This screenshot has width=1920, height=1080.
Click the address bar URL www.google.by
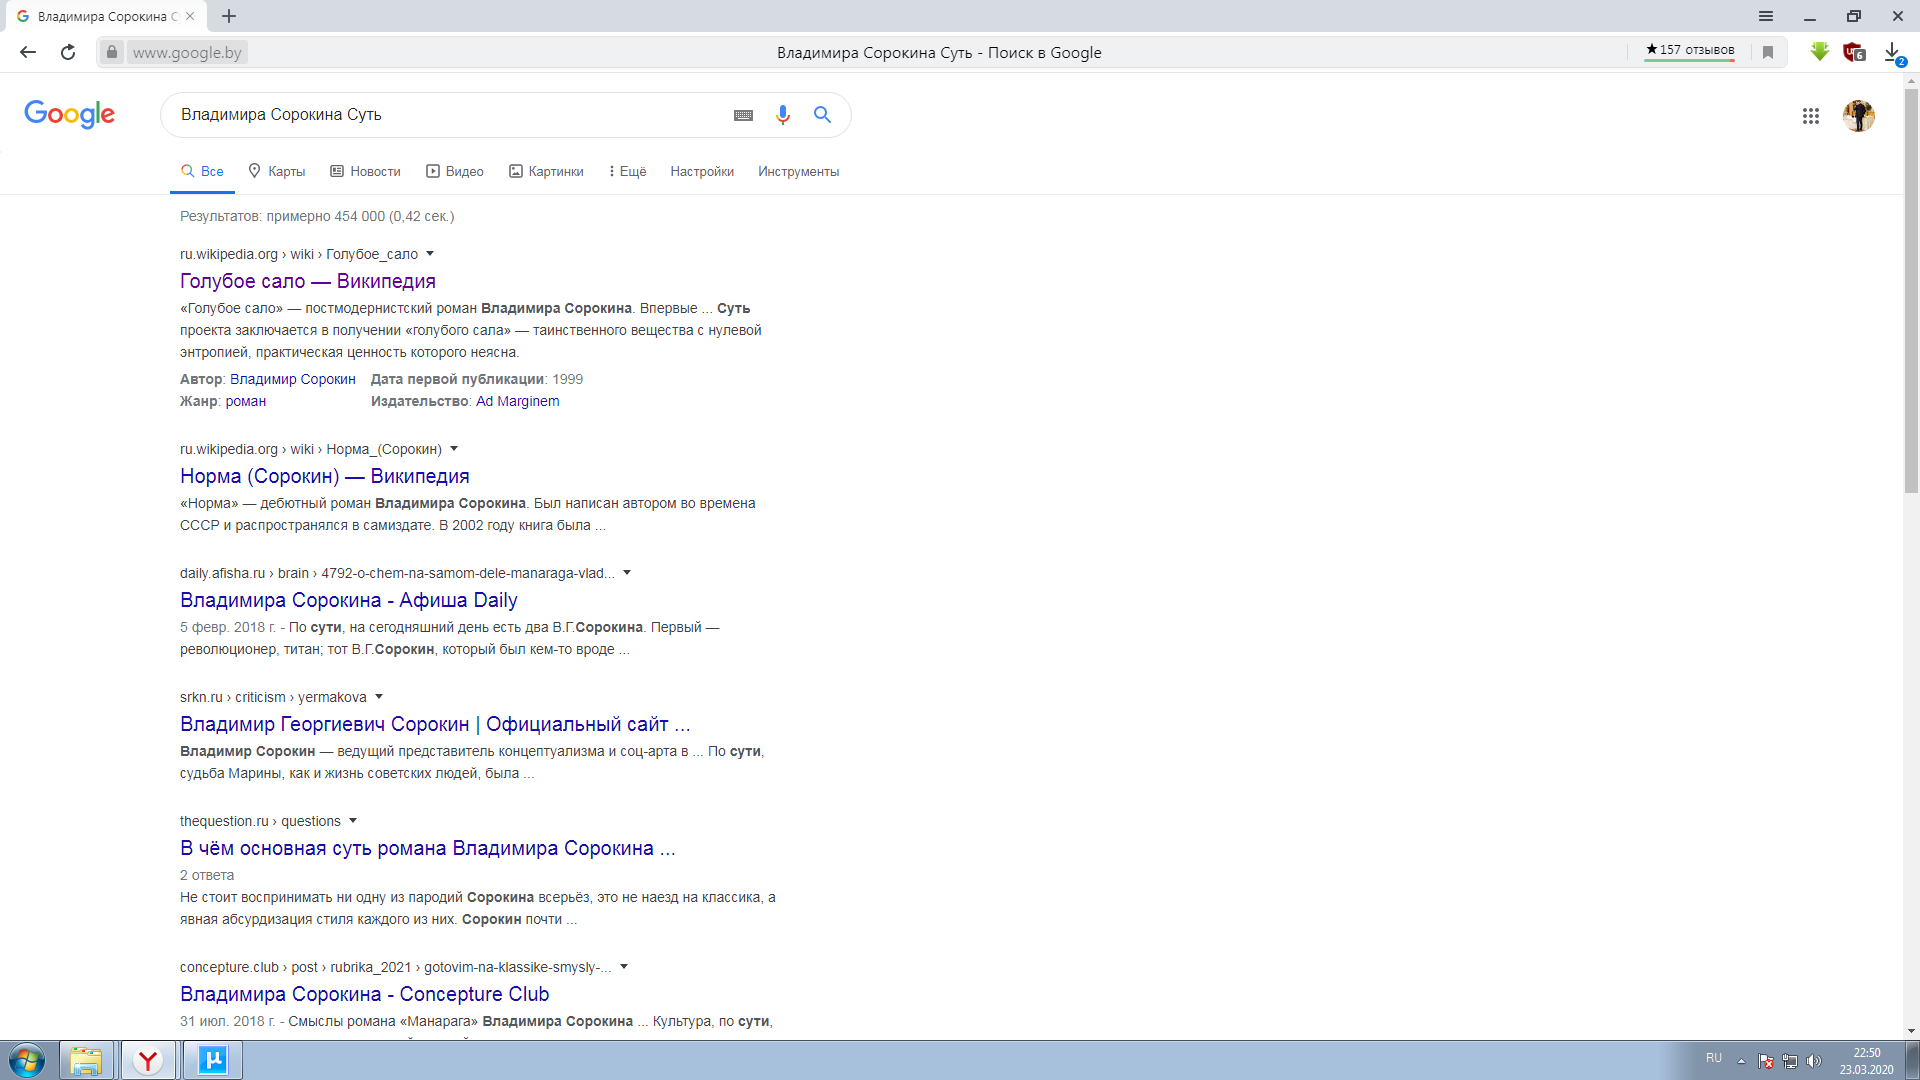187,52
